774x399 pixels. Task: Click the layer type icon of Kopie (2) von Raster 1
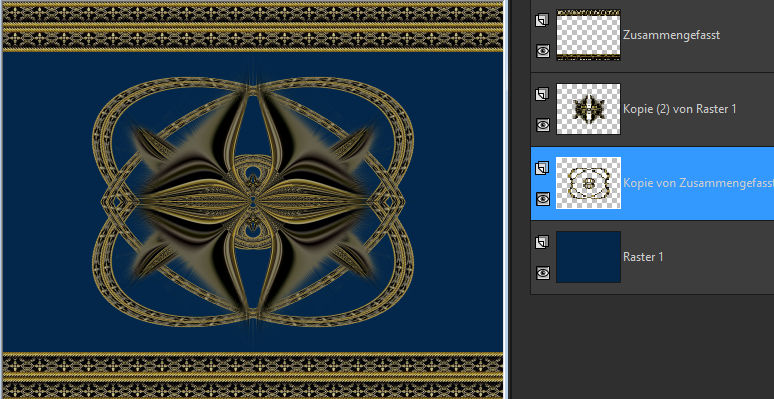[542, 94]
